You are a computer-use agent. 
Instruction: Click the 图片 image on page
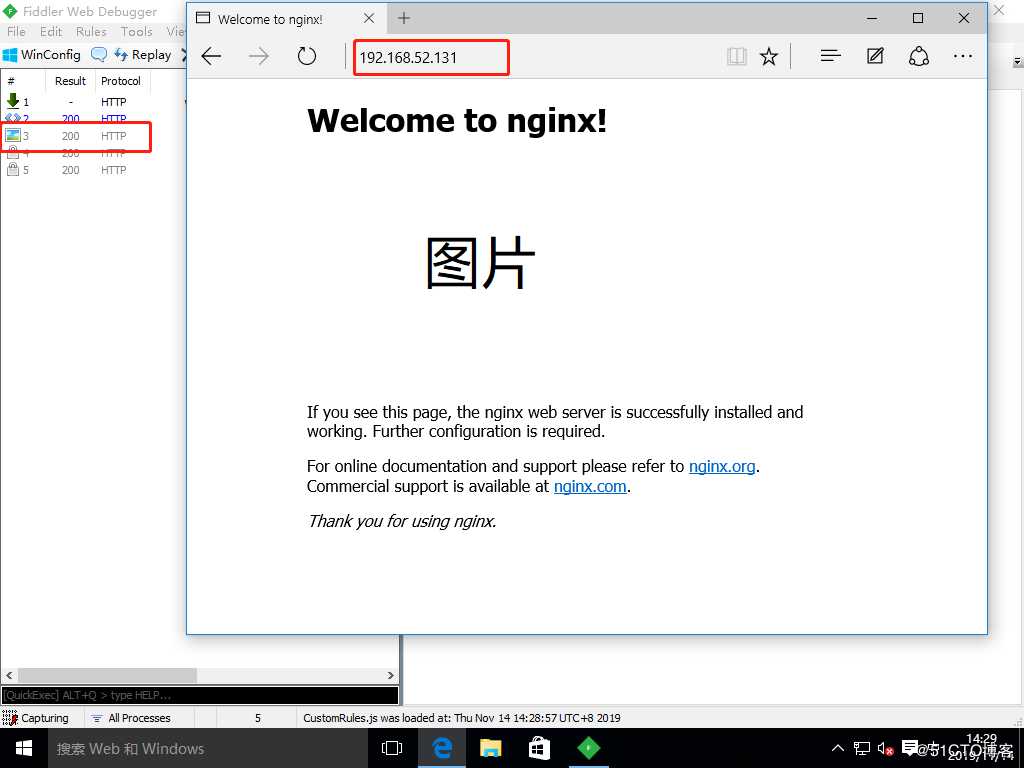click(480, 263)
